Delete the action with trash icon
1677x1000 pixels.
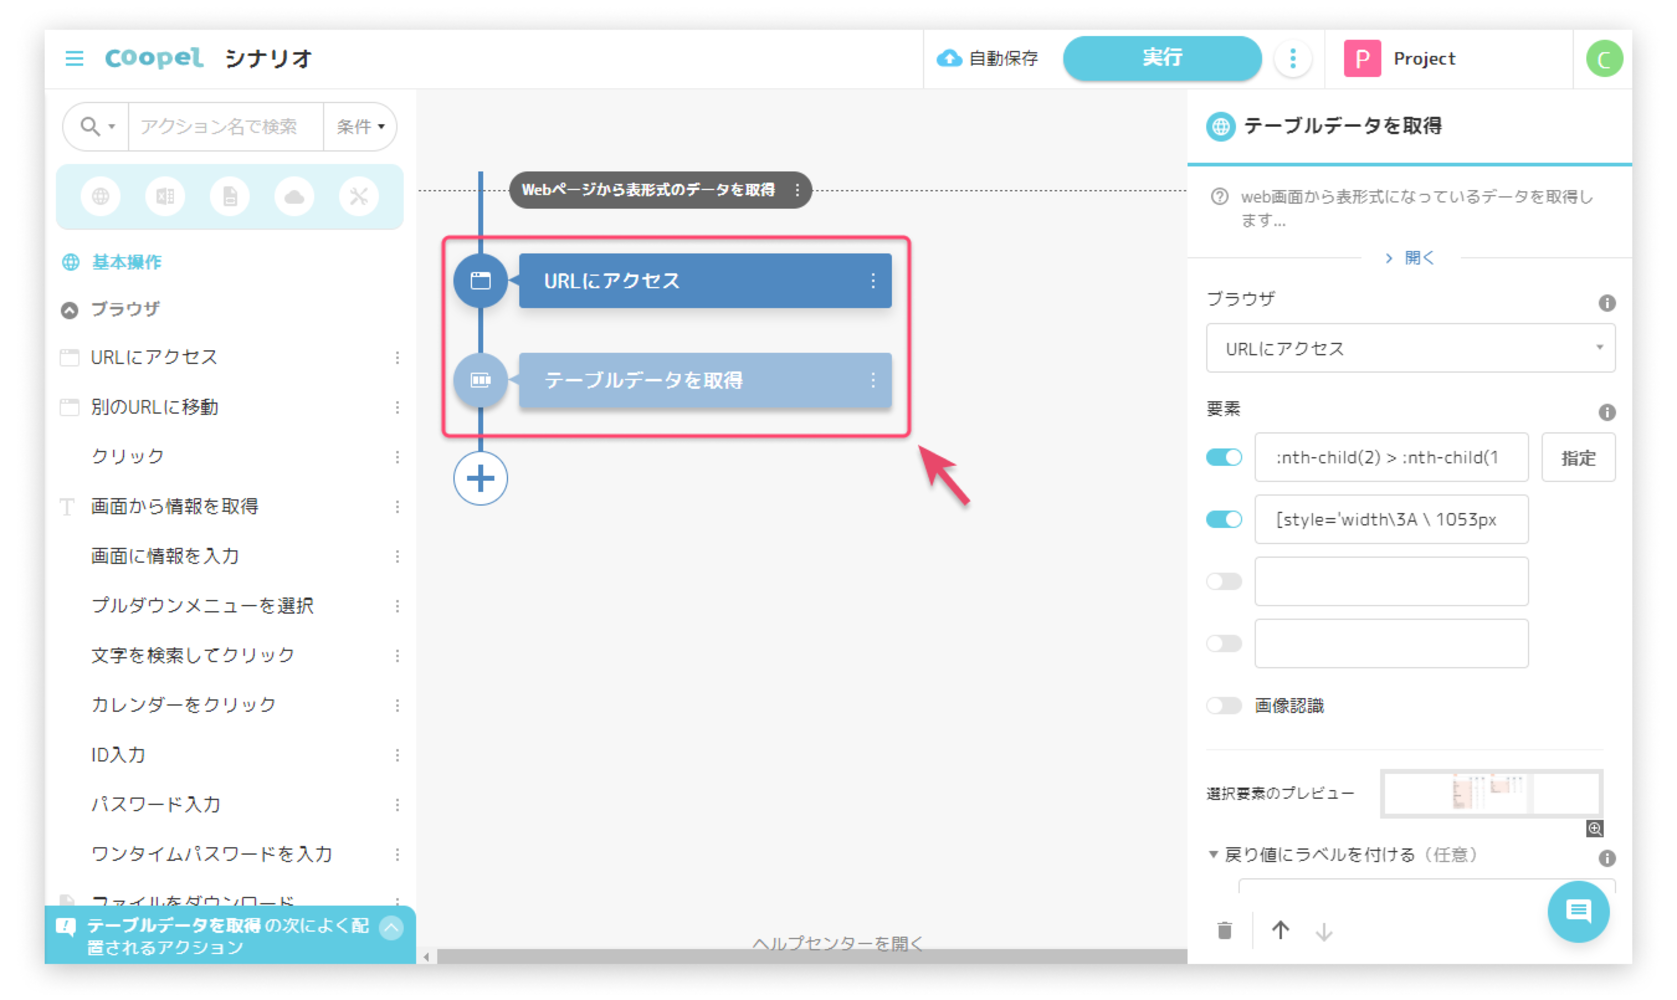[x=1225, y=931]
